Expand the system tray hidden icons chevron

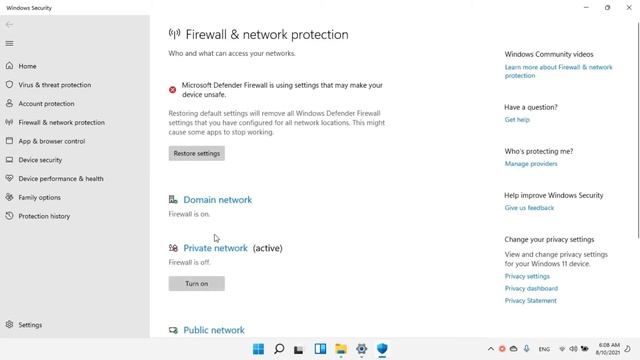click(x=491, y=349)
